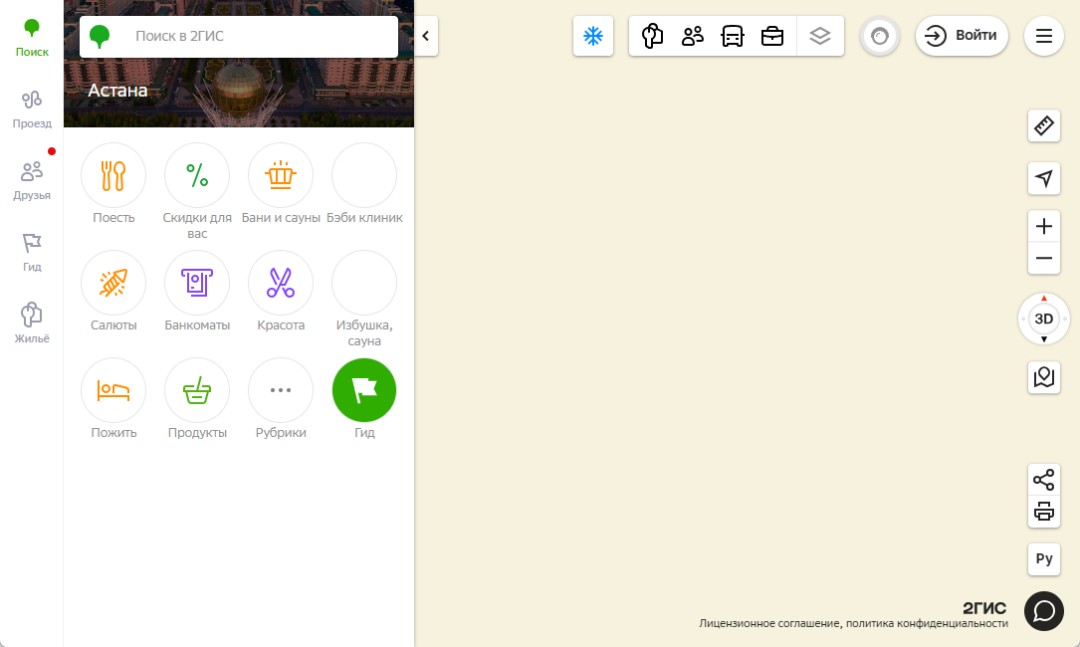Image resolution: width=1080 pixels, height=647 pixels.
Task: Click the share map icon
Action: (x=1044, y=480)
